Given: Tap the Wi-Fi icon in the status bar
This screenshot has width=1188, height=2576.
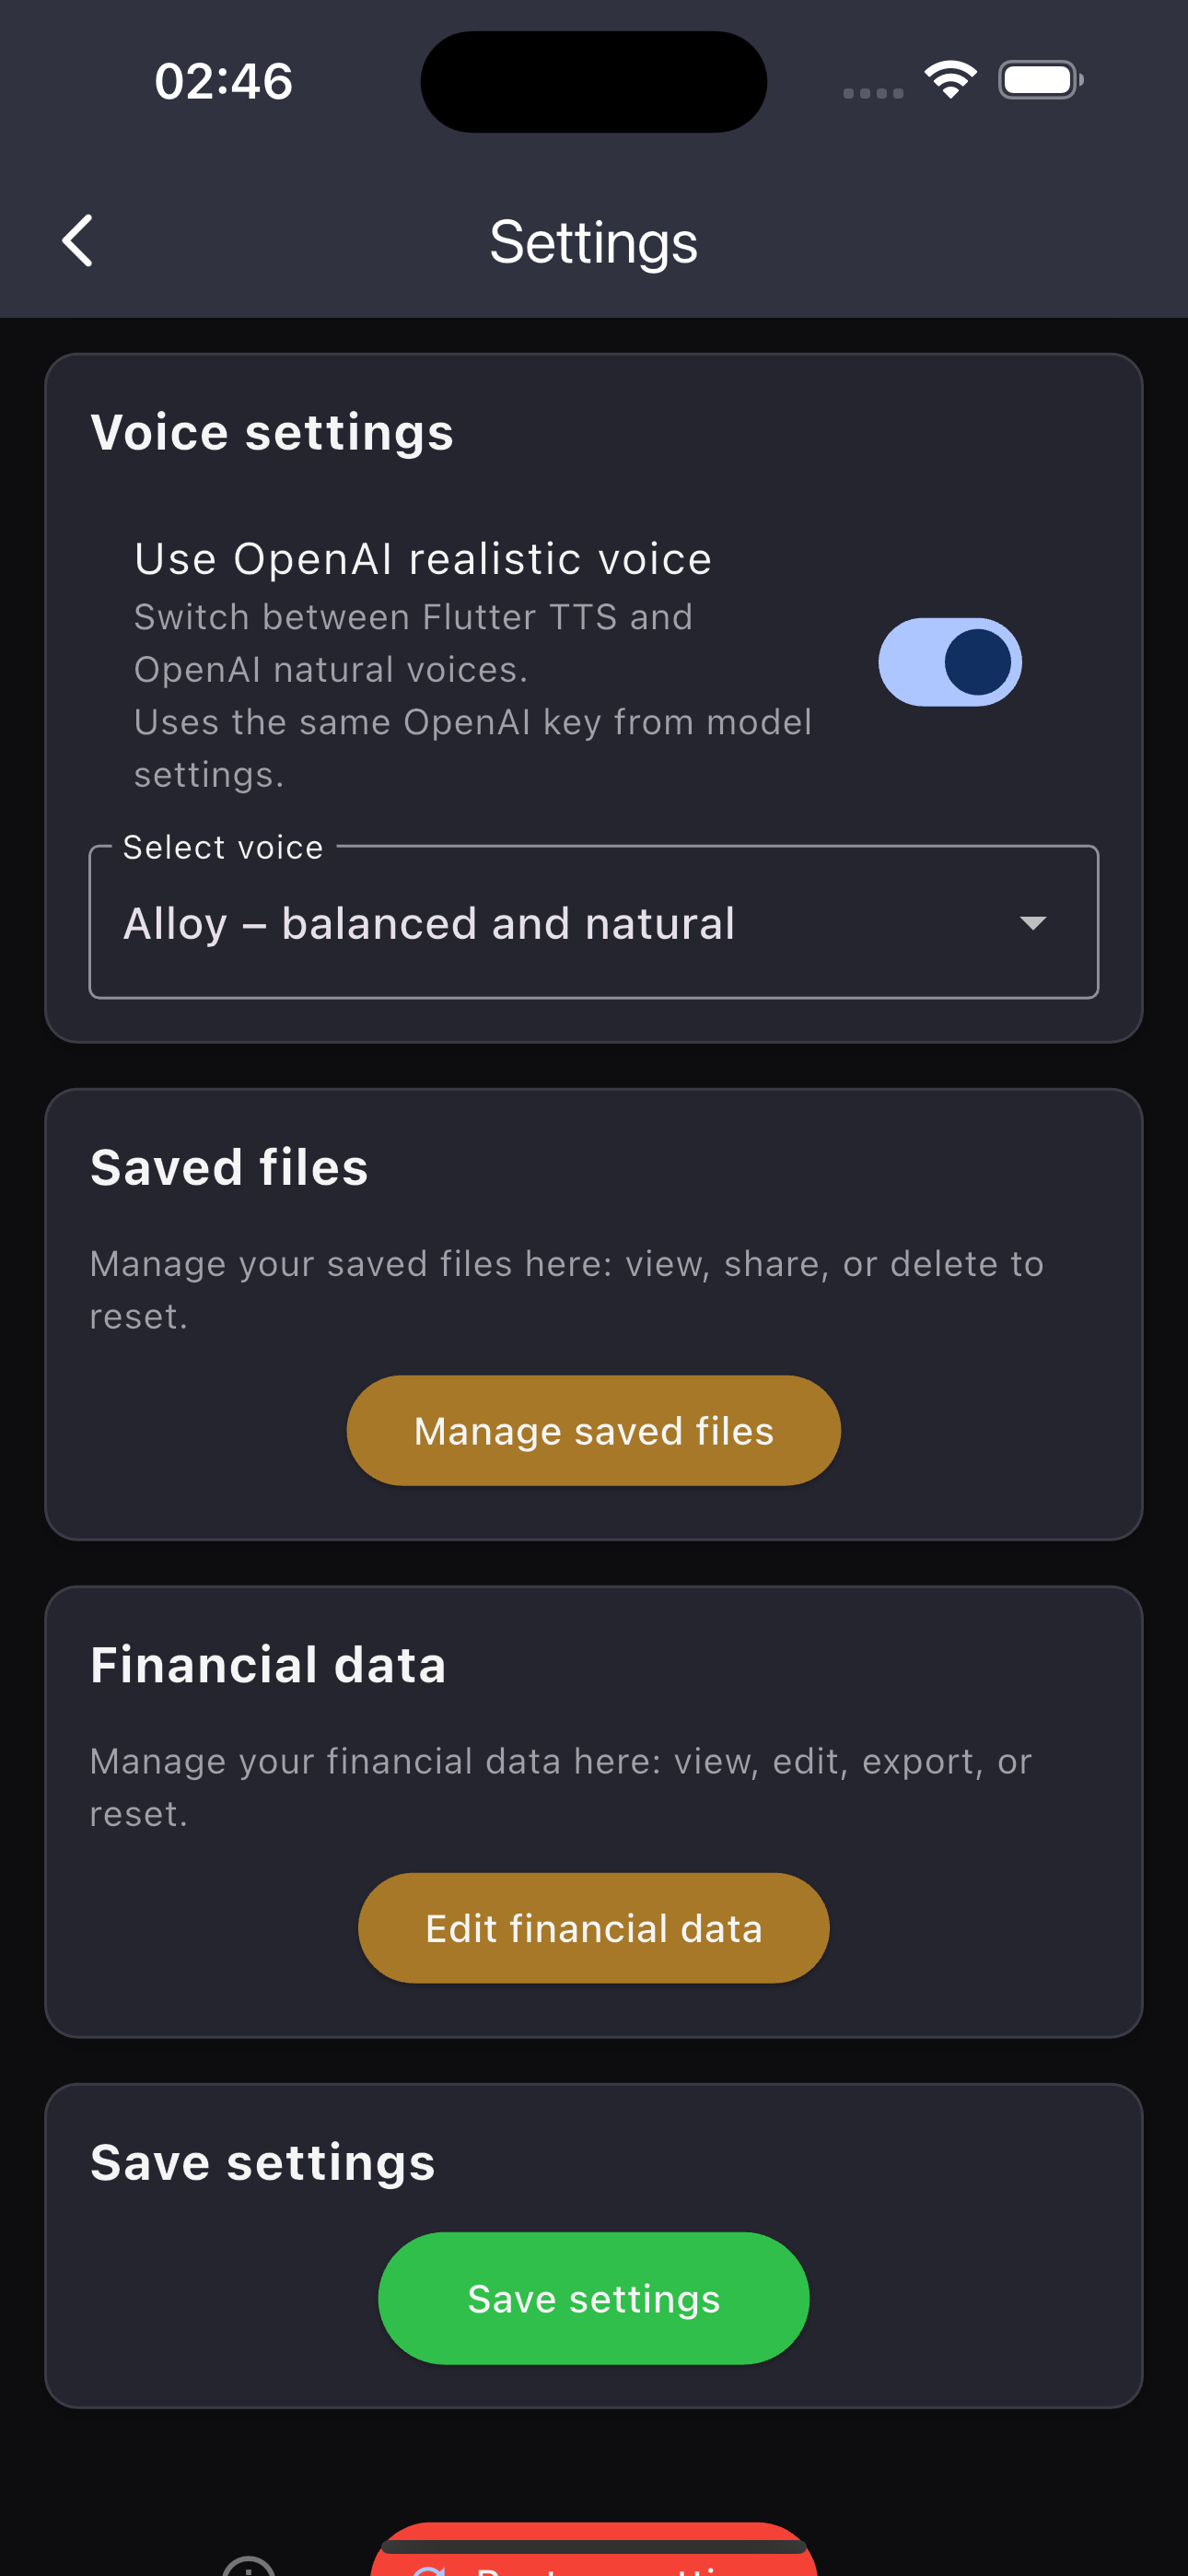Looking at the screenshot, I should (950, 78).
